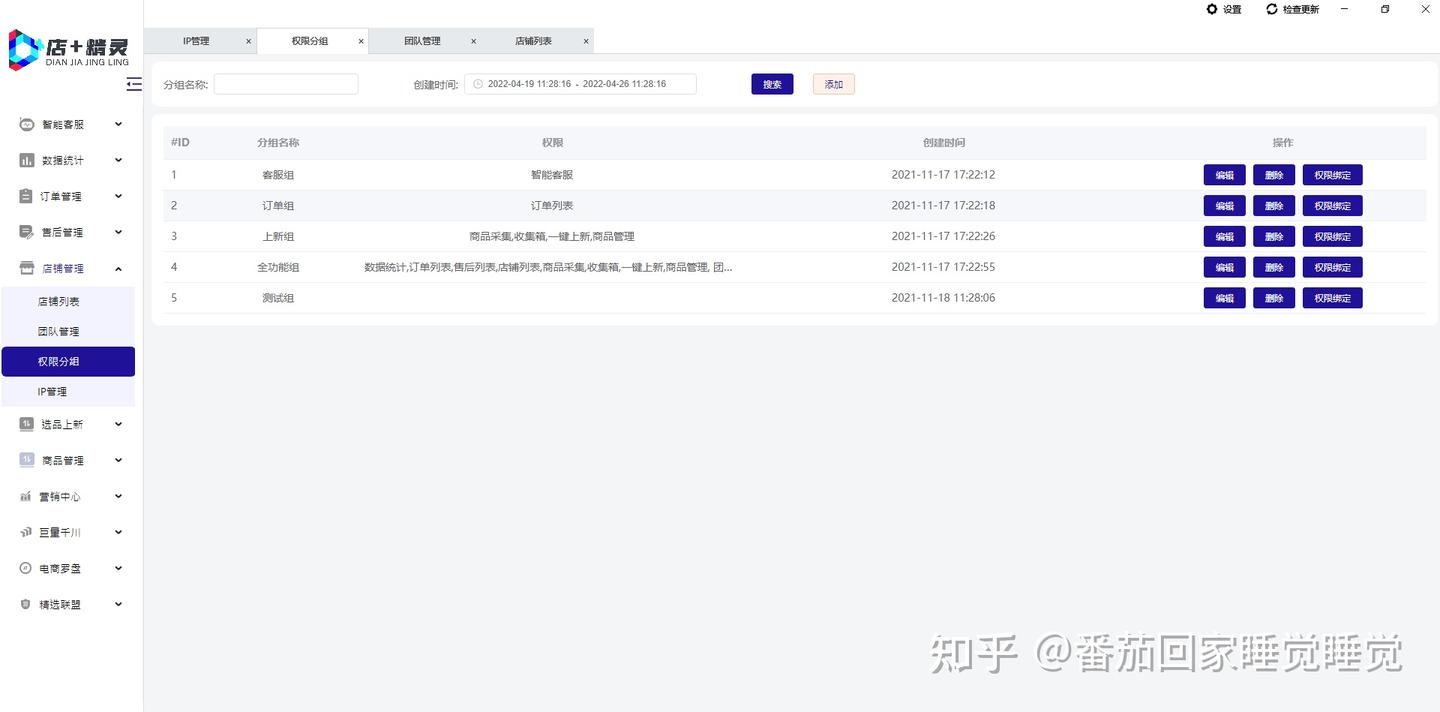Collapse the sidebar with the hamburger icon
This screenshot has height=712, width=1440.
pyautogui.click(x=134, y=85)
